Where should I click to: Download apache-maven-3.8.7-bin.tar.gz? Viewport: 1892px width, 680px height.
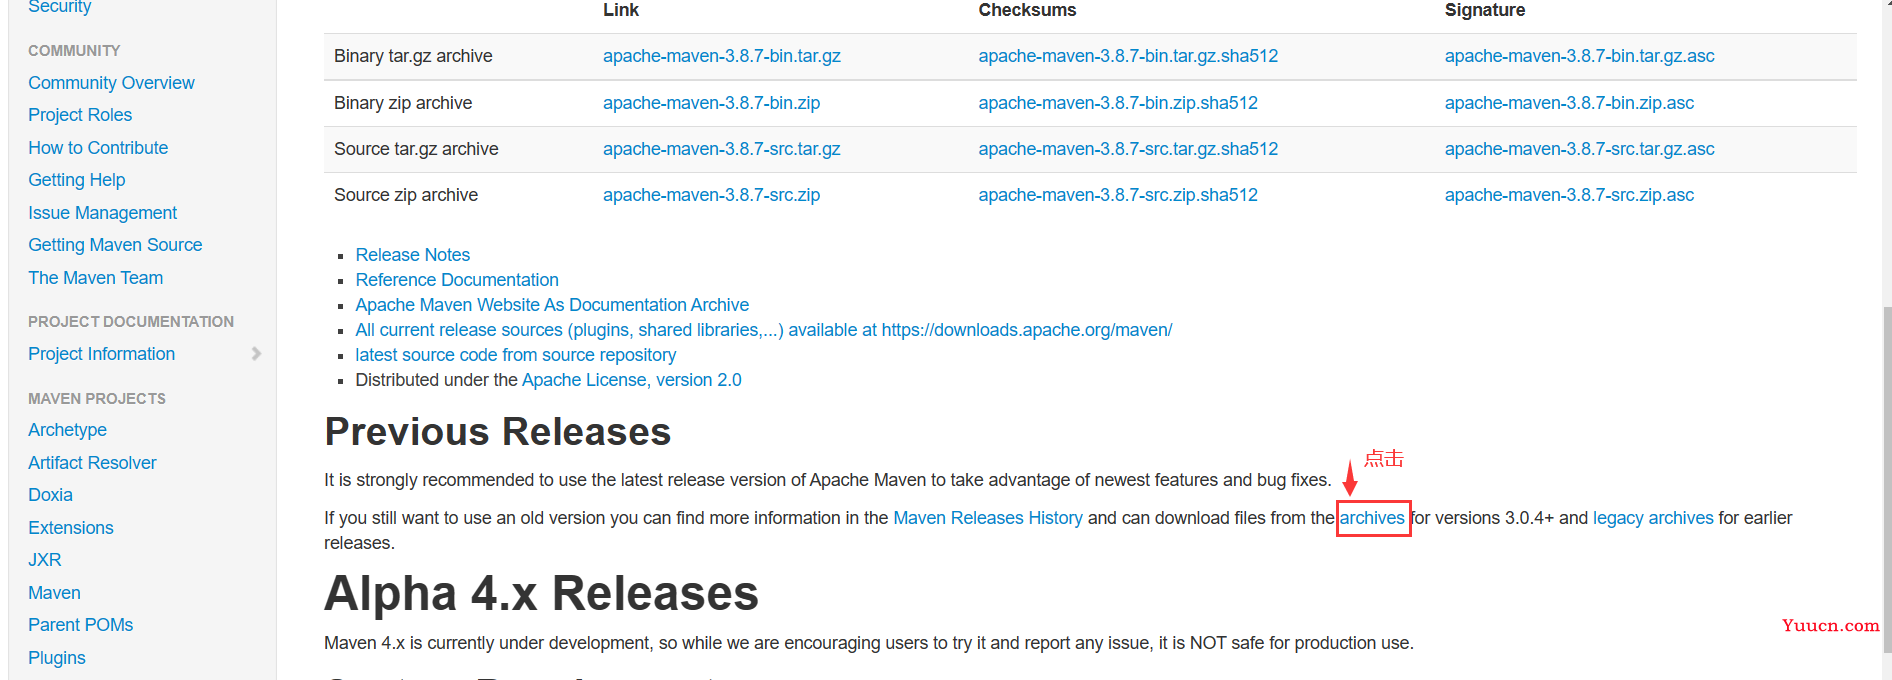coord(722,56)
